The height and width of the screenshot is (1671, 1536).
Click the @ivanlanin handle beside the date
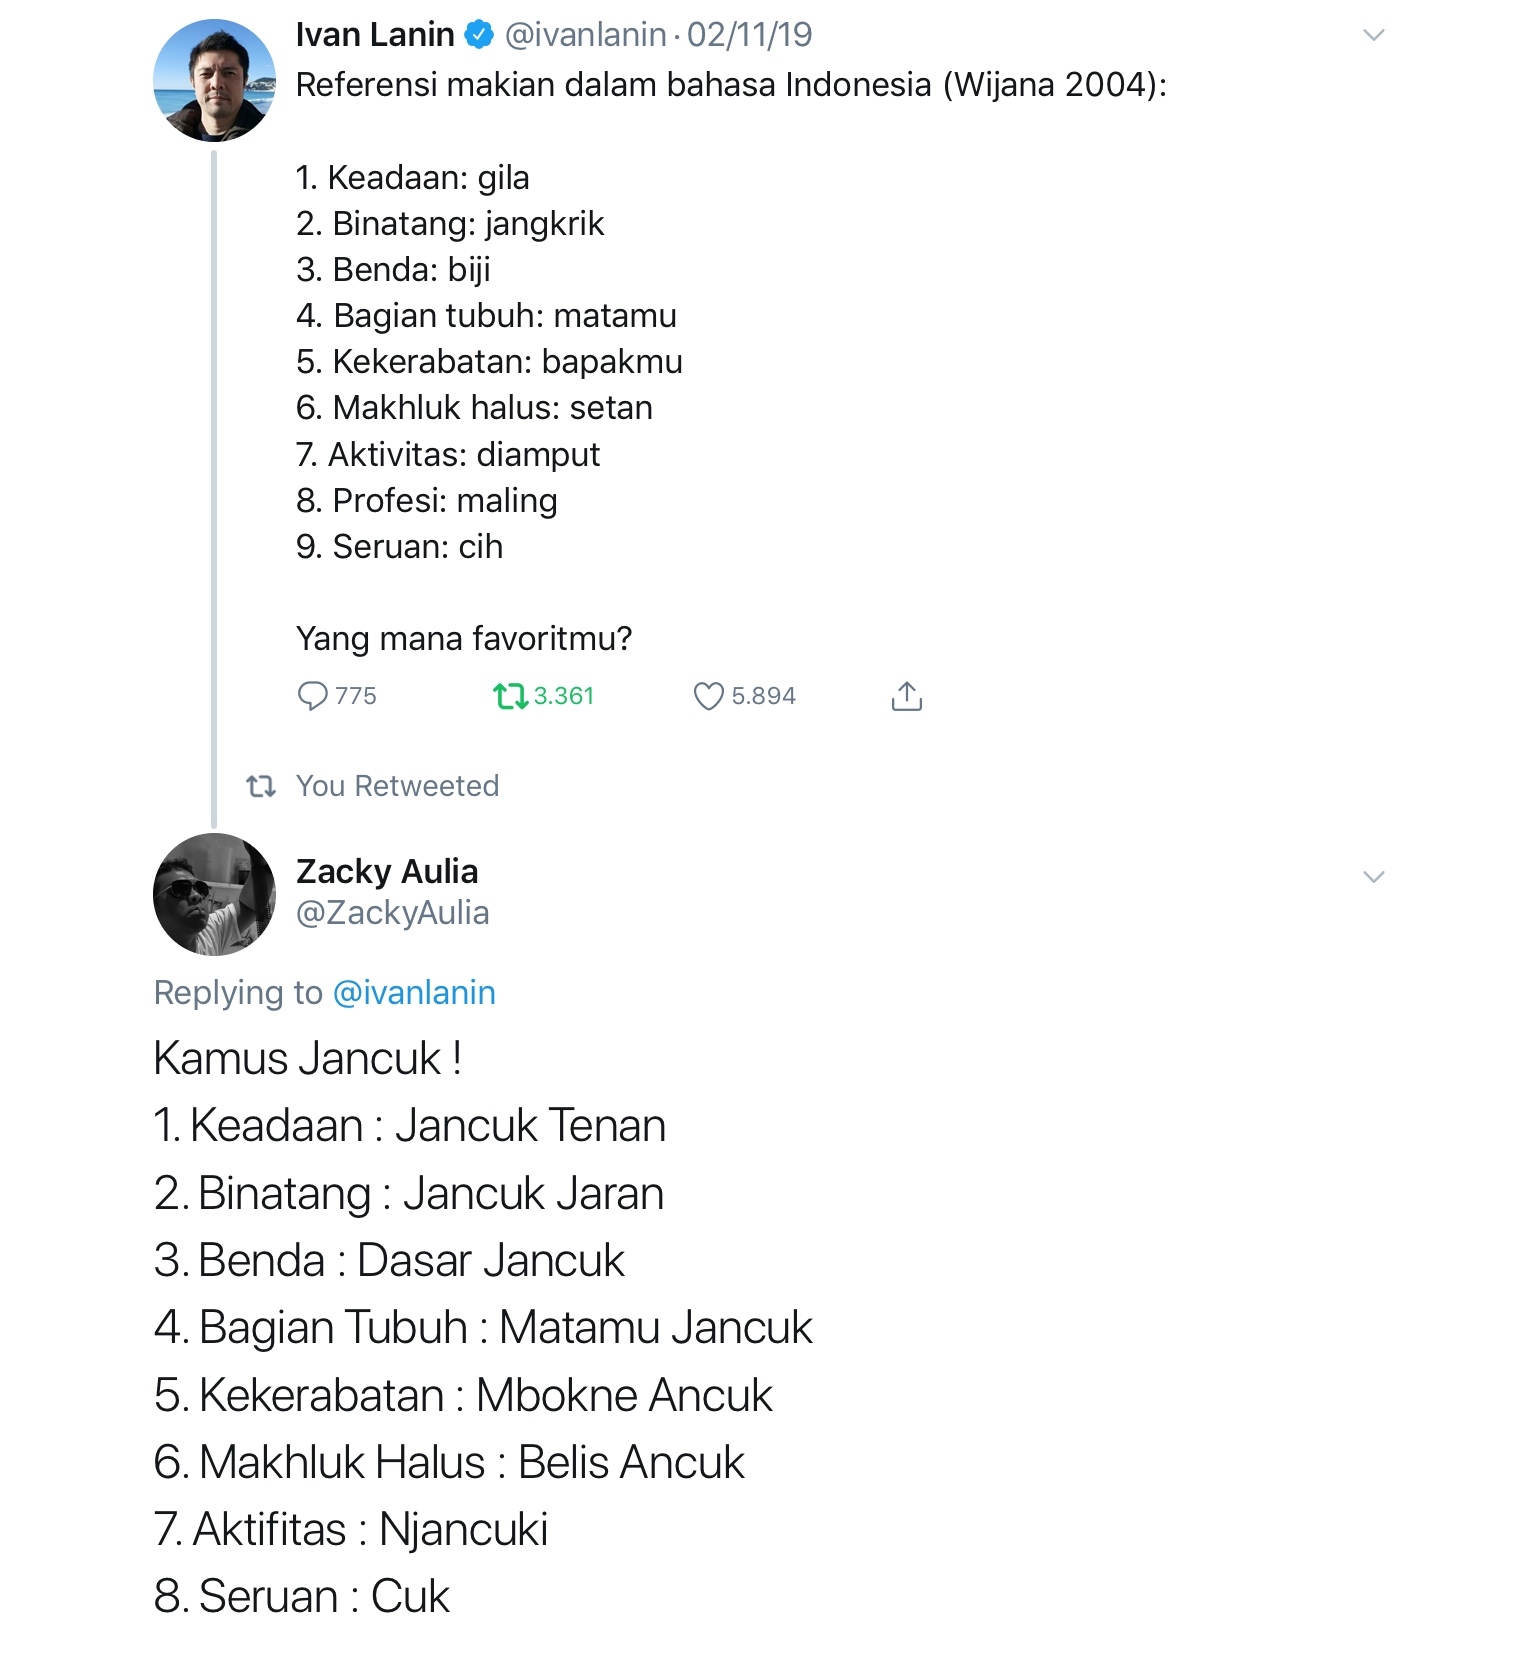(x=585, y=35)
